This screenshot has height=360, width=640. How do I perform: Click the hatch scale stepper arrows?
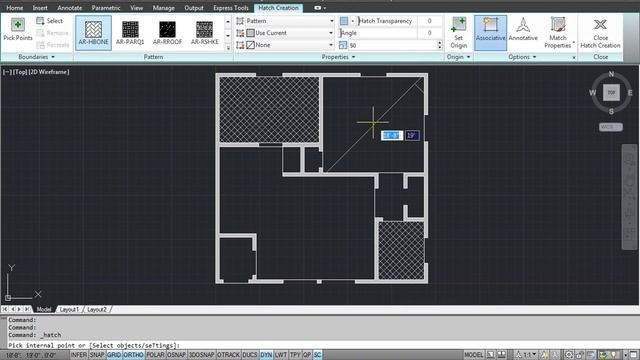pyautogui.click(x=440, y=45)
